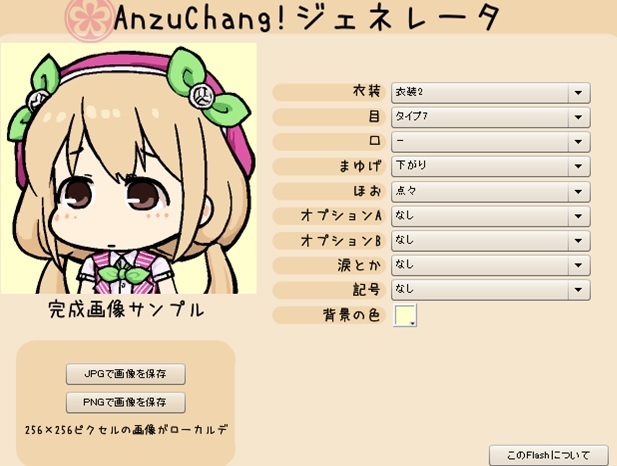Click the arrow on the 下がり combo box
Screen dimensions: 617x466
click(578, 166)
